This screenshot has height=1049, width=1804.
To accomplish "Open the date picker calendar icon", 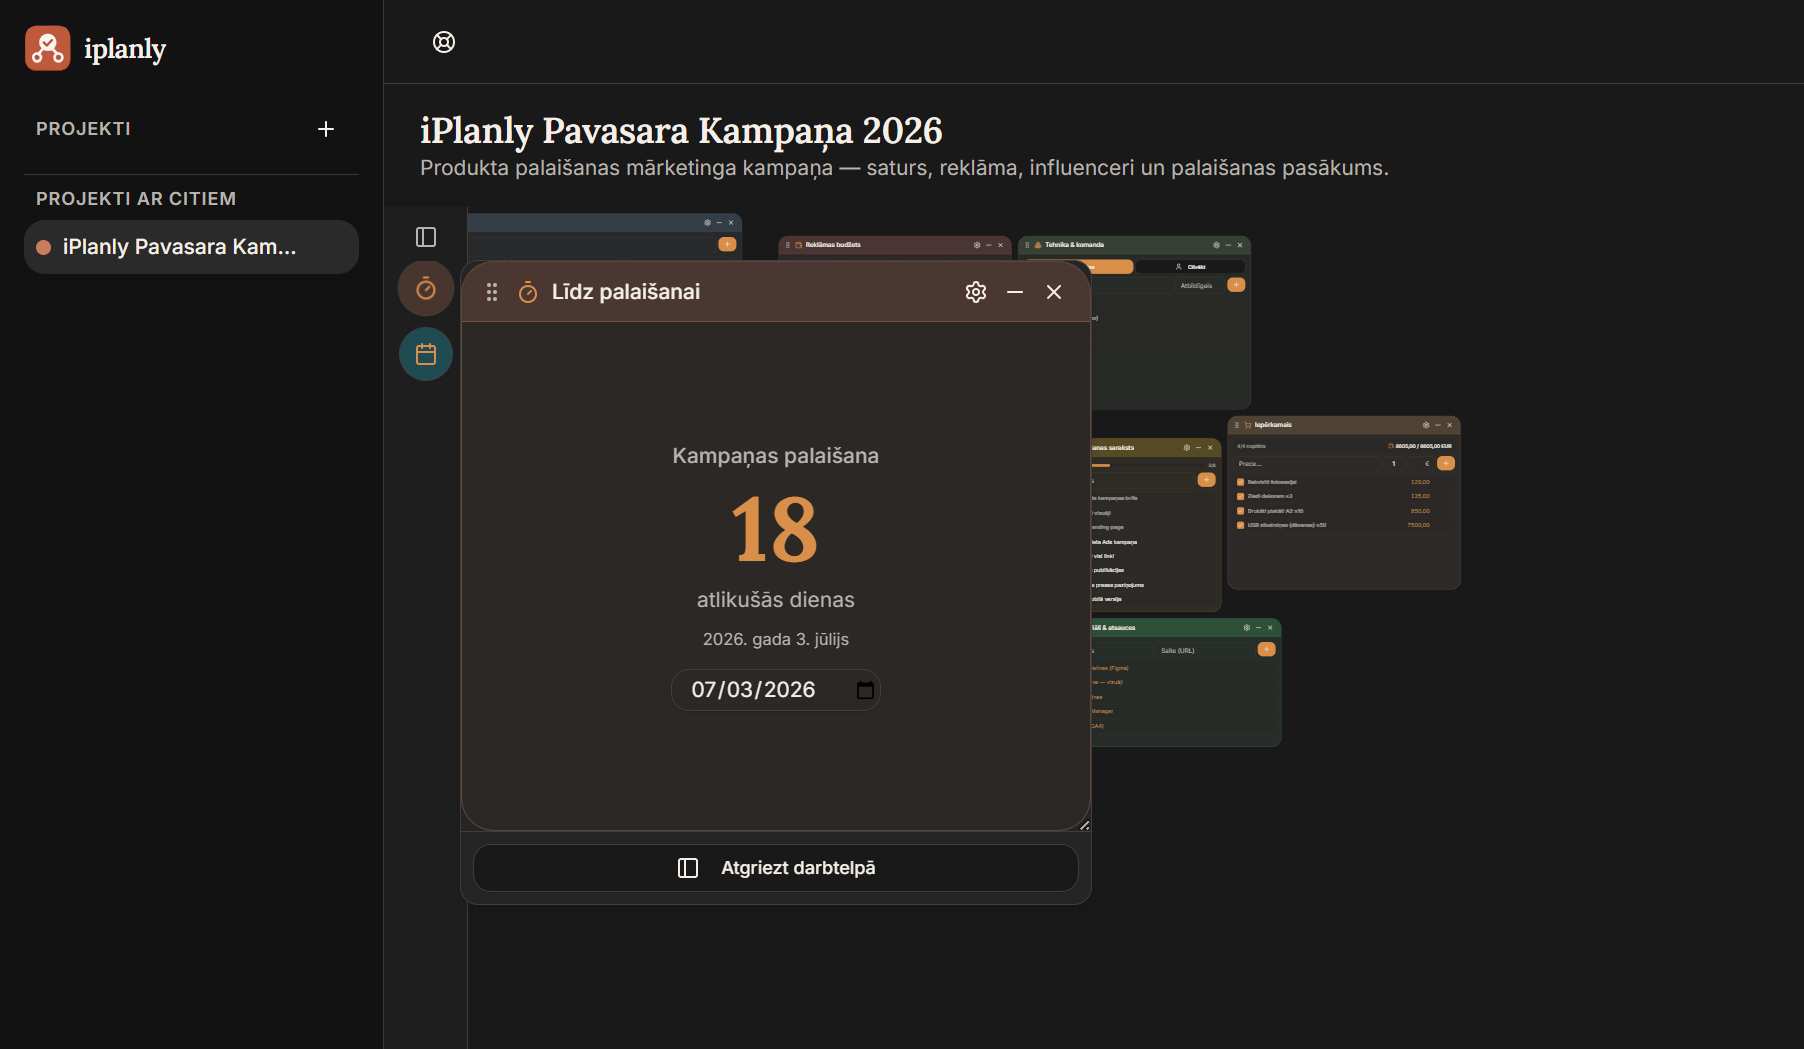I will pos(866,690).
